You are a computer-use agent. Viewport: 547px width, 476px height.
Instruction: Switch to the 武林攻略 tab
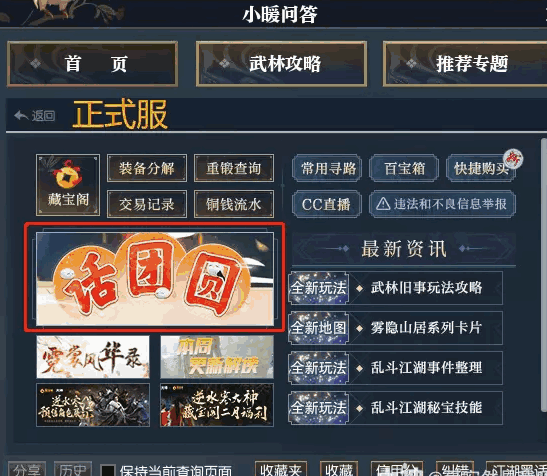click(281, 64)
